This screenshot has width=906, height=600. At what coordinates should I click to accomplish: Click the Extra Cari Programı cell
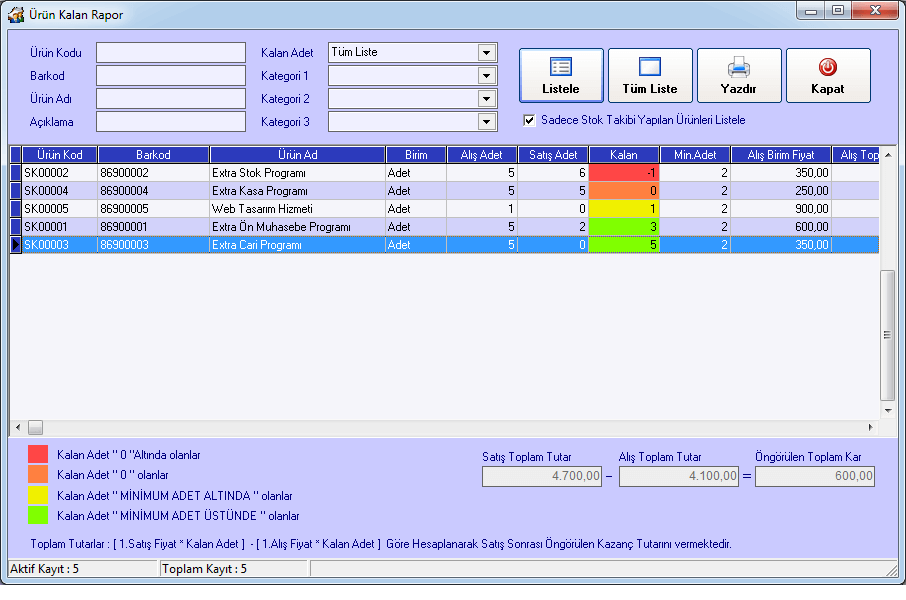pos(298,245)
